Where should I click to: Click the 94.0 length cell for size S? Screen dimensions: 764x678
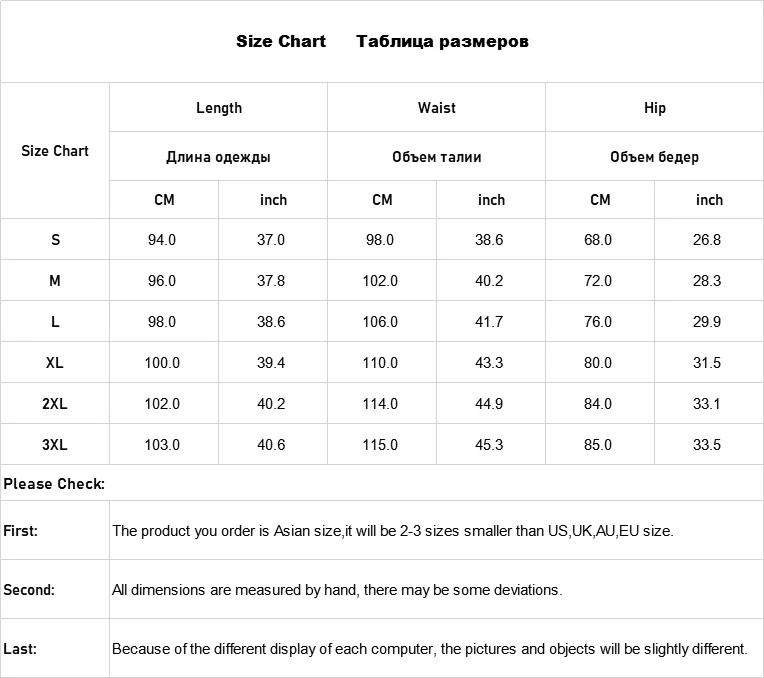point(162,240)
